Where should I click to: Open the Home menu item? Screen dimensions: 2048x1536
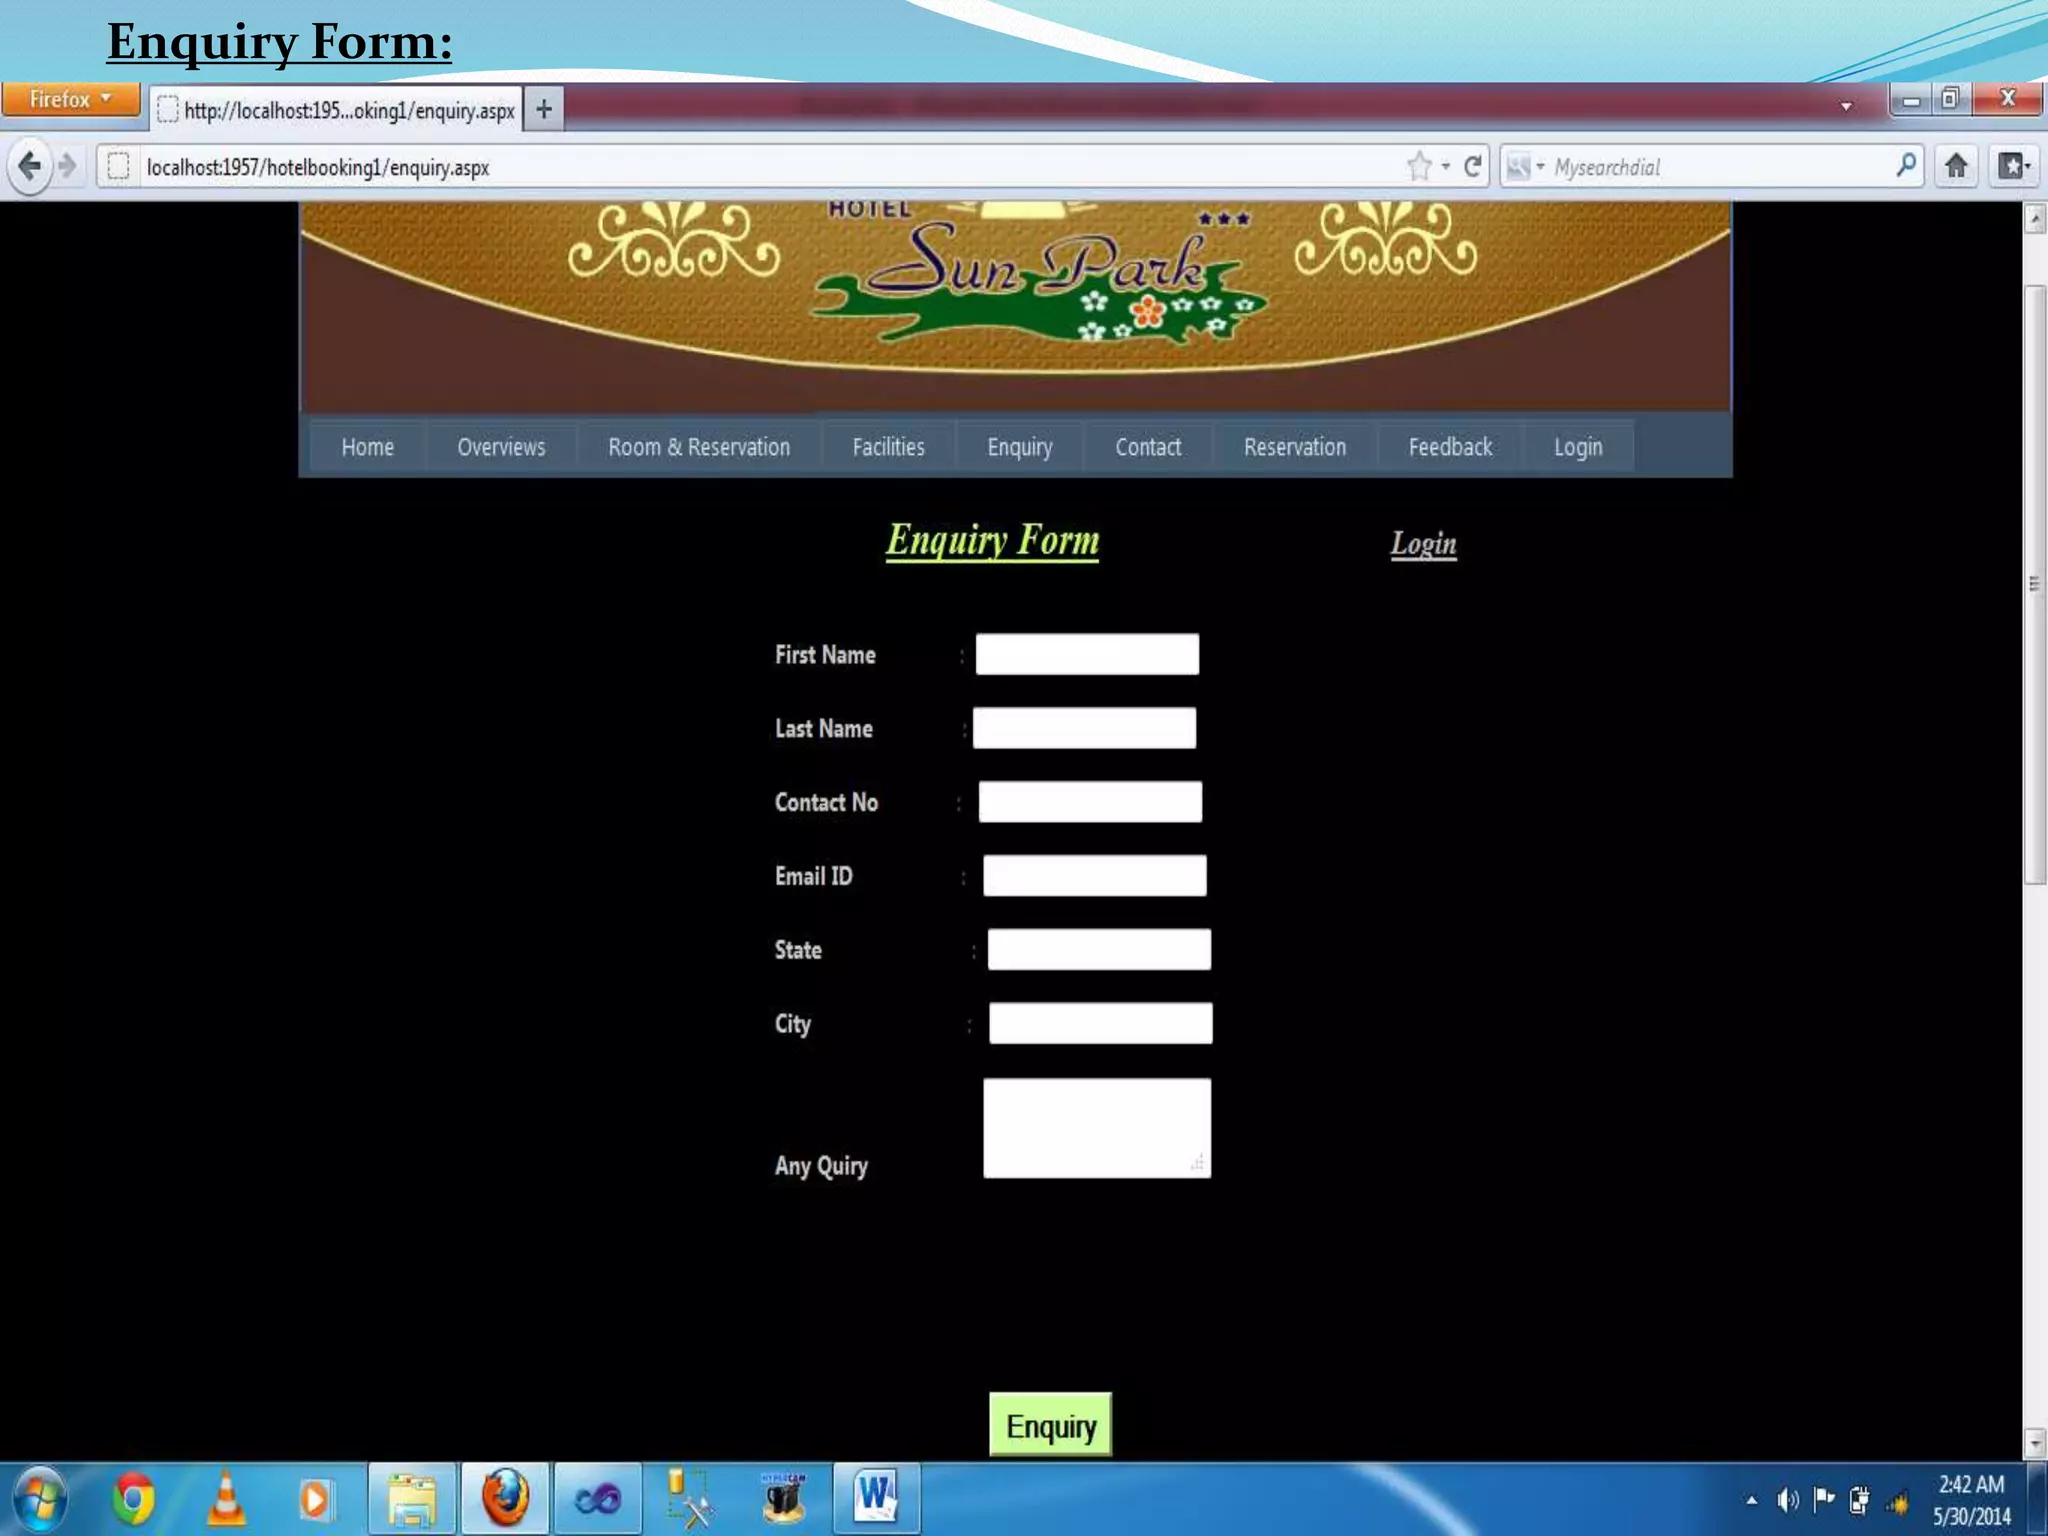367,447
